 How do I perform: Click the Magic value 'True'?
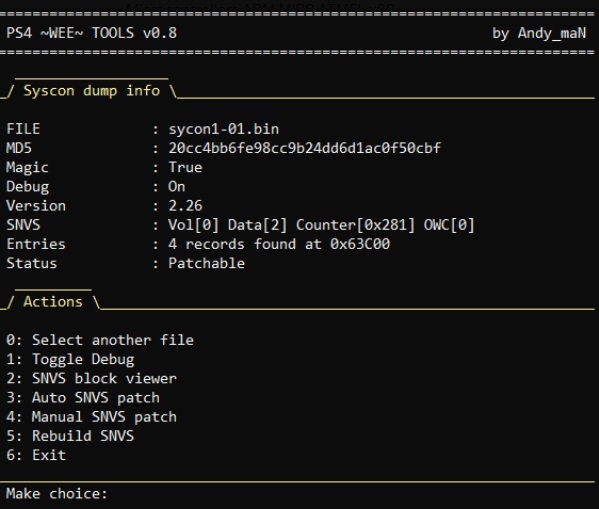tap(185, 167)
